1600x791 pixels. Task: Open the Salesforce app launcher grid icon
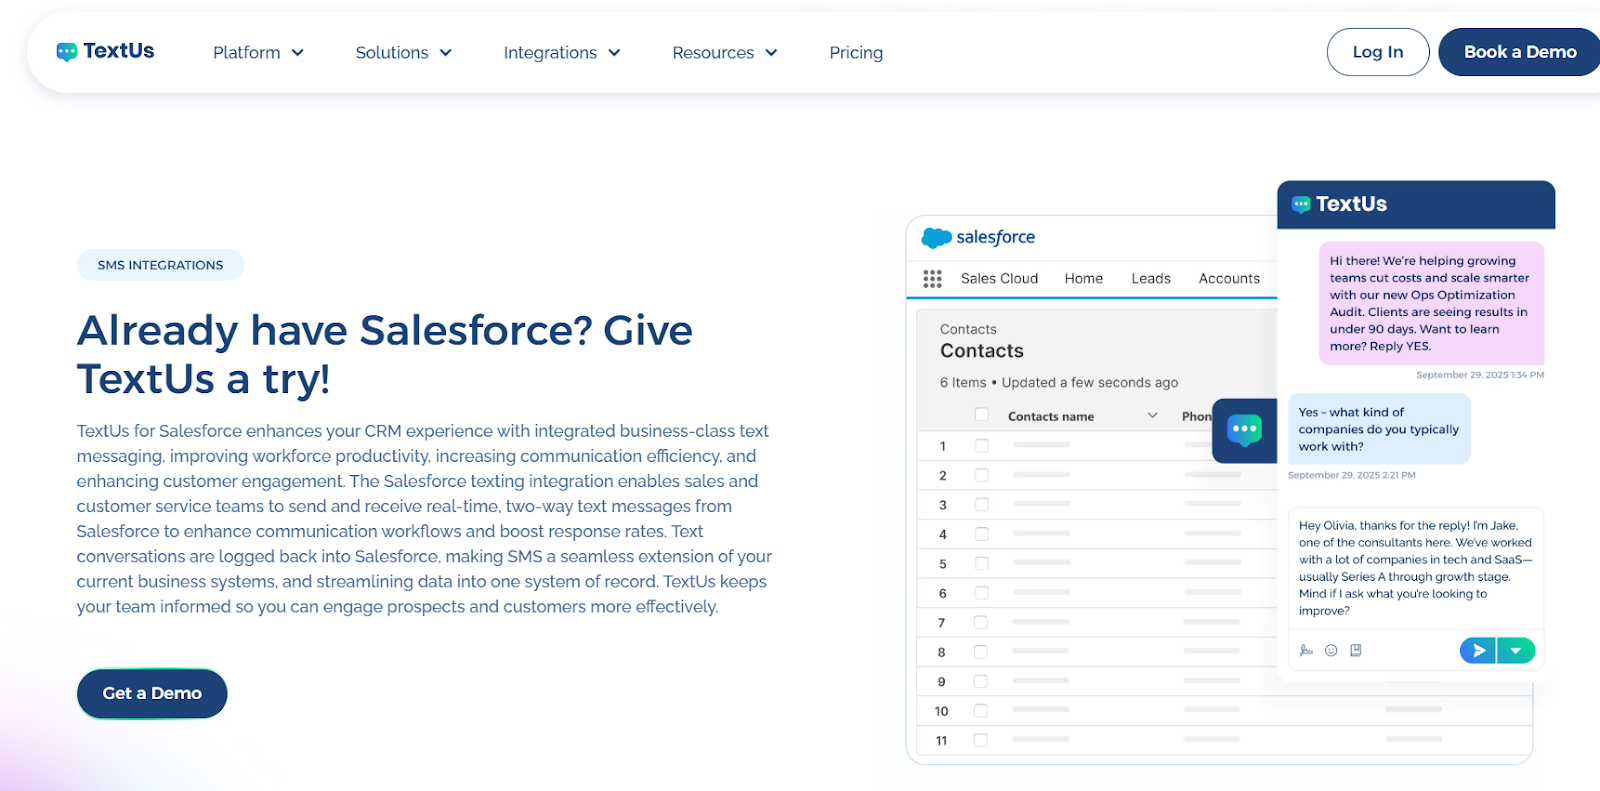tap(932, 279)
